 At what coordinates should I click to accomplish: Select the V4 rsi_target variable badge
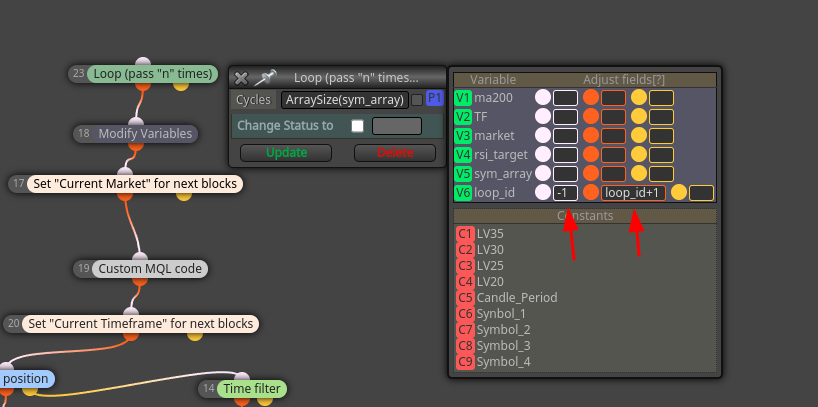pos(463,155)
